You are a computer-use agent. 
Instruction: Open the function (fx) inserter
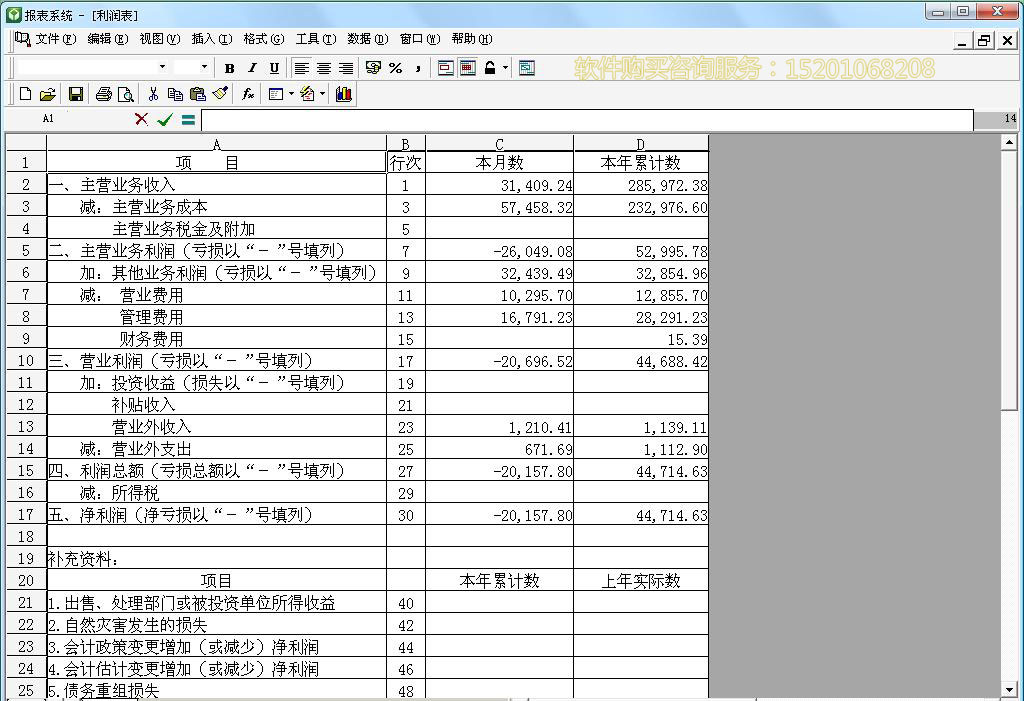(x=246, y=93)
